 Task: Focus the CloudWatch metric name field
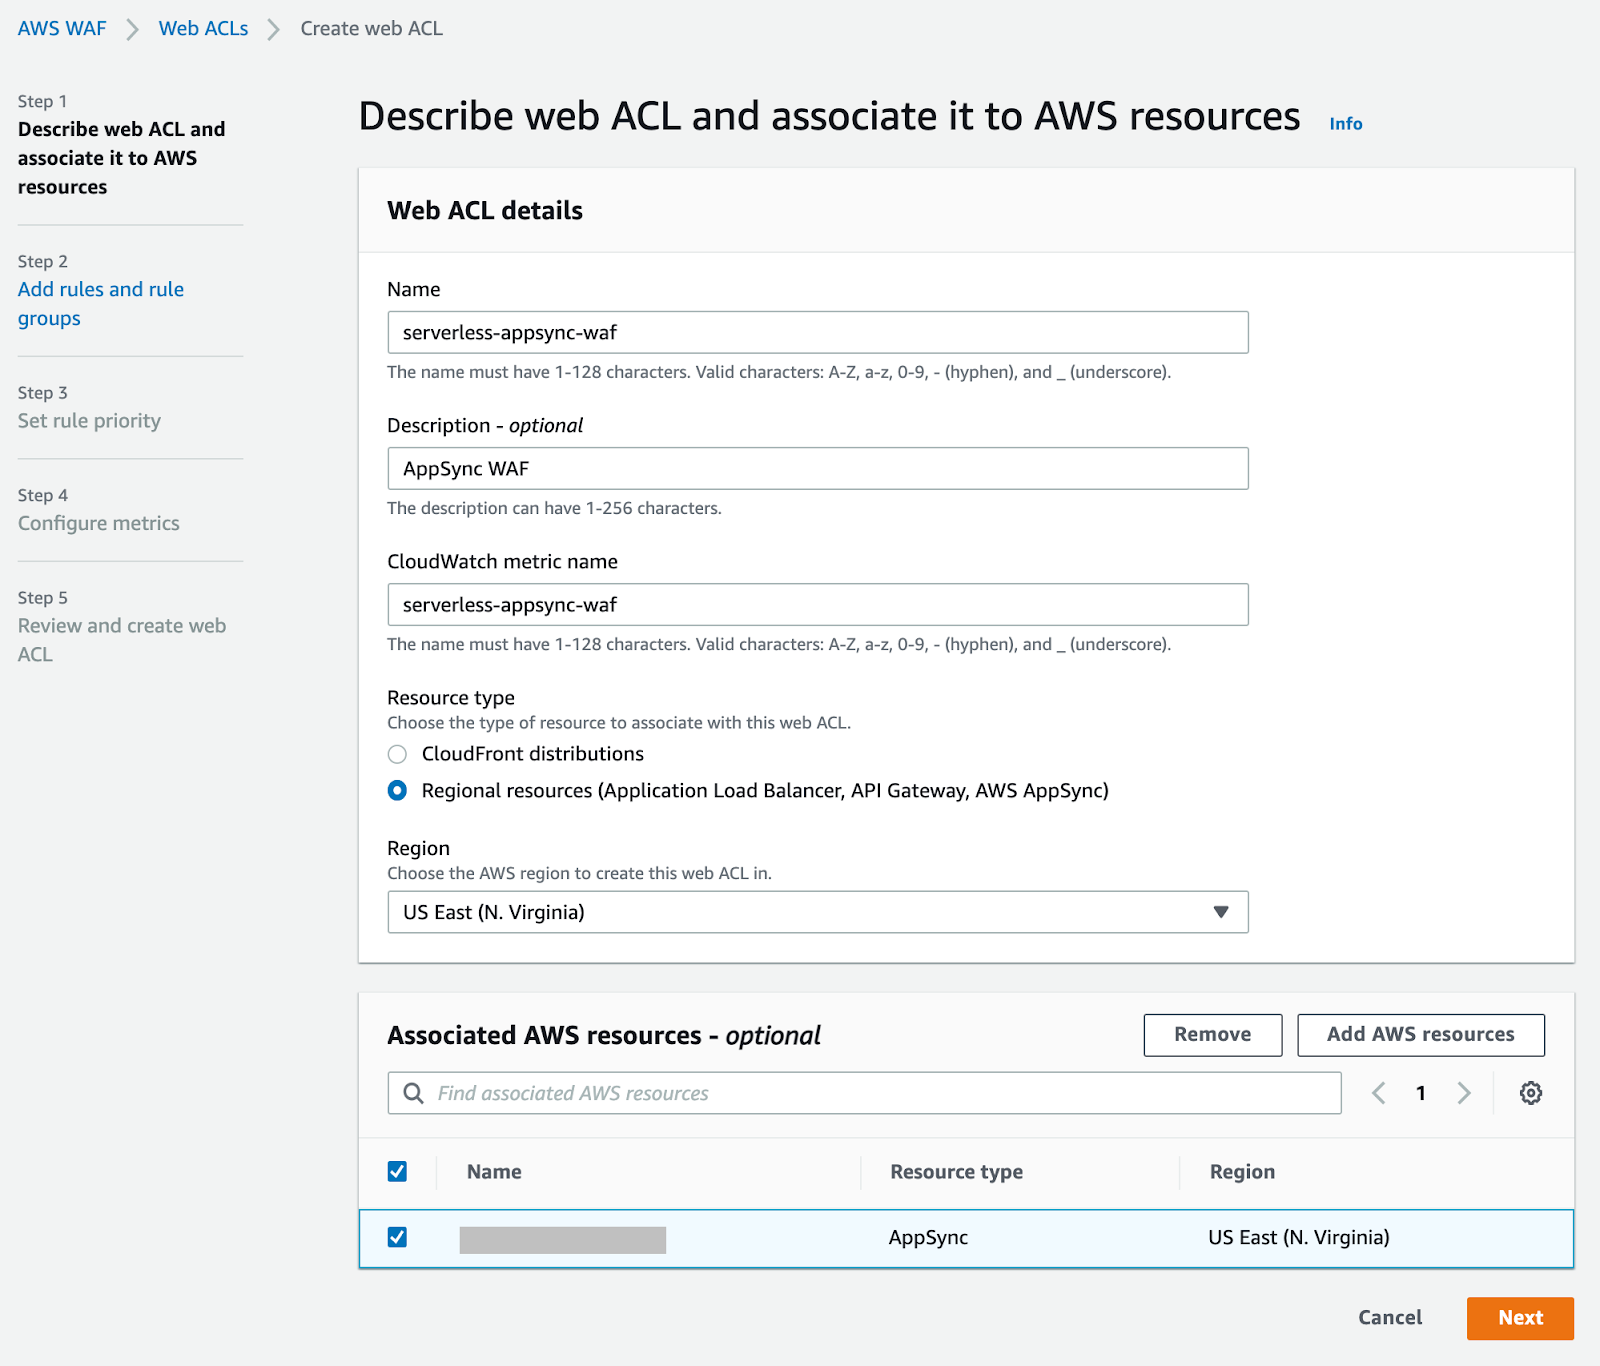coord(817,605)
